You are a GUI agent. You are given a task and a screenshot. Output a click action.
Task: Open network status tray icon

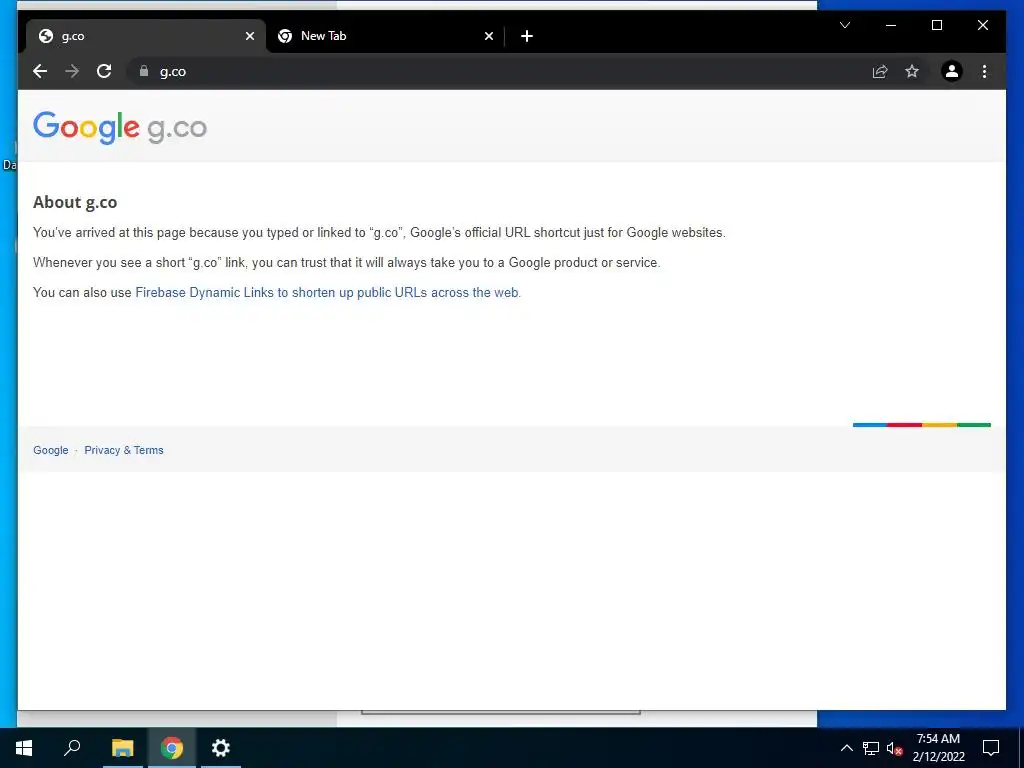871,748
